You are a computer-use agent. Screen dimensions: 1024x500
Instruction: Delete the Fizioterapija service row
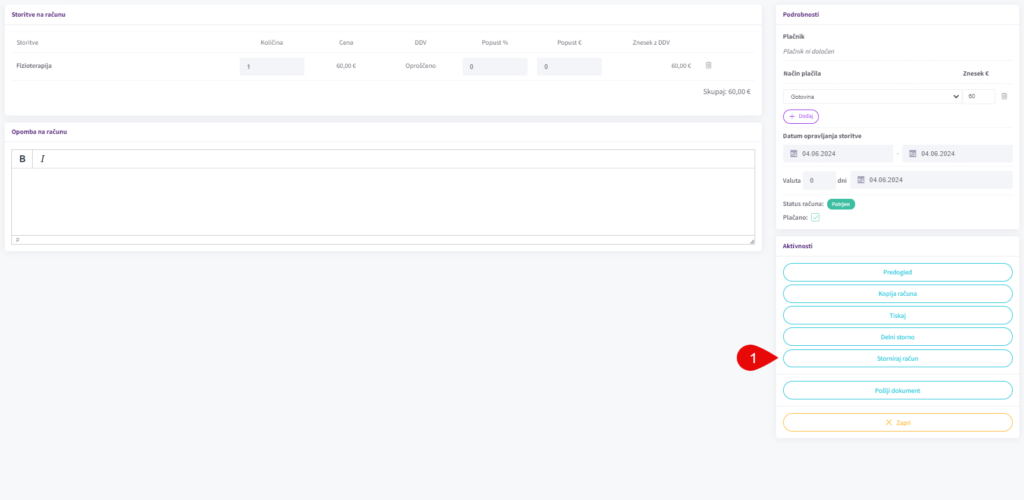[708, 66]
